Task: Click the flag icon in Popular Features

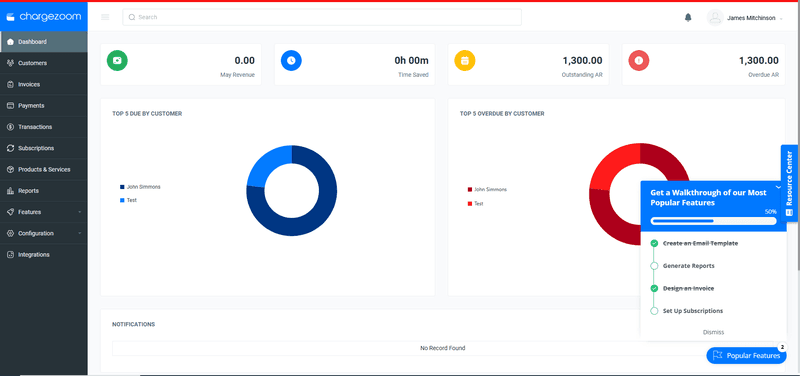Action: tap(717, 356)
